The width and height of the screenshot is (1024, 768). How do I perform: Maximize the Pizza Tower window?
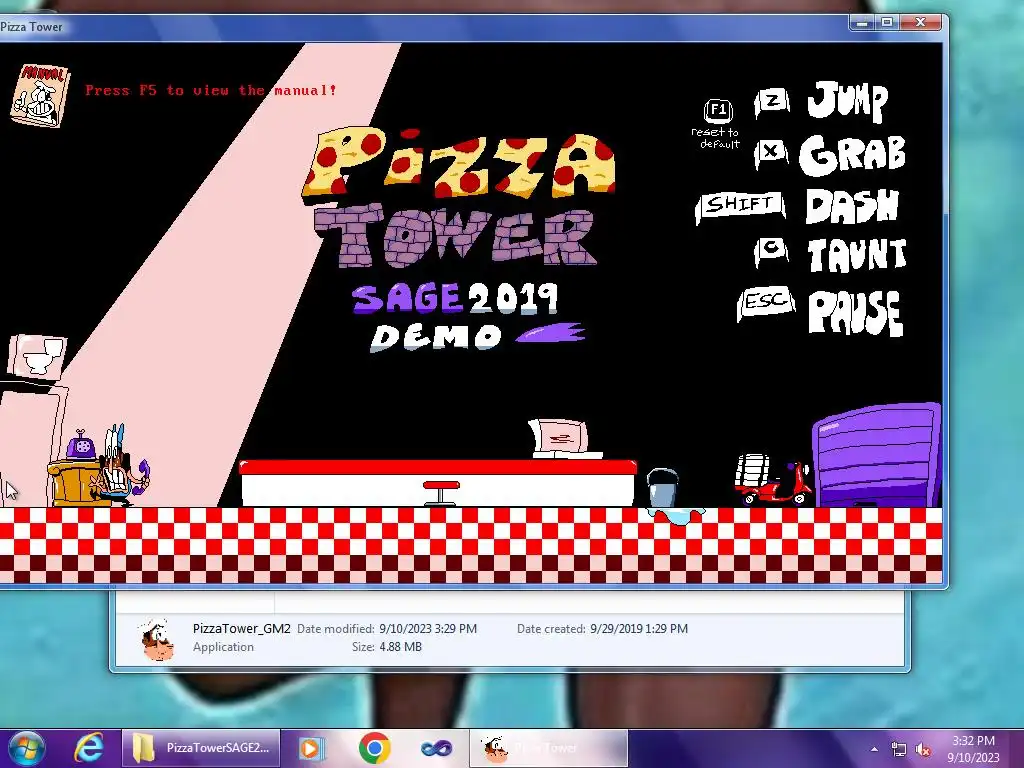click(x=887, y=23)
